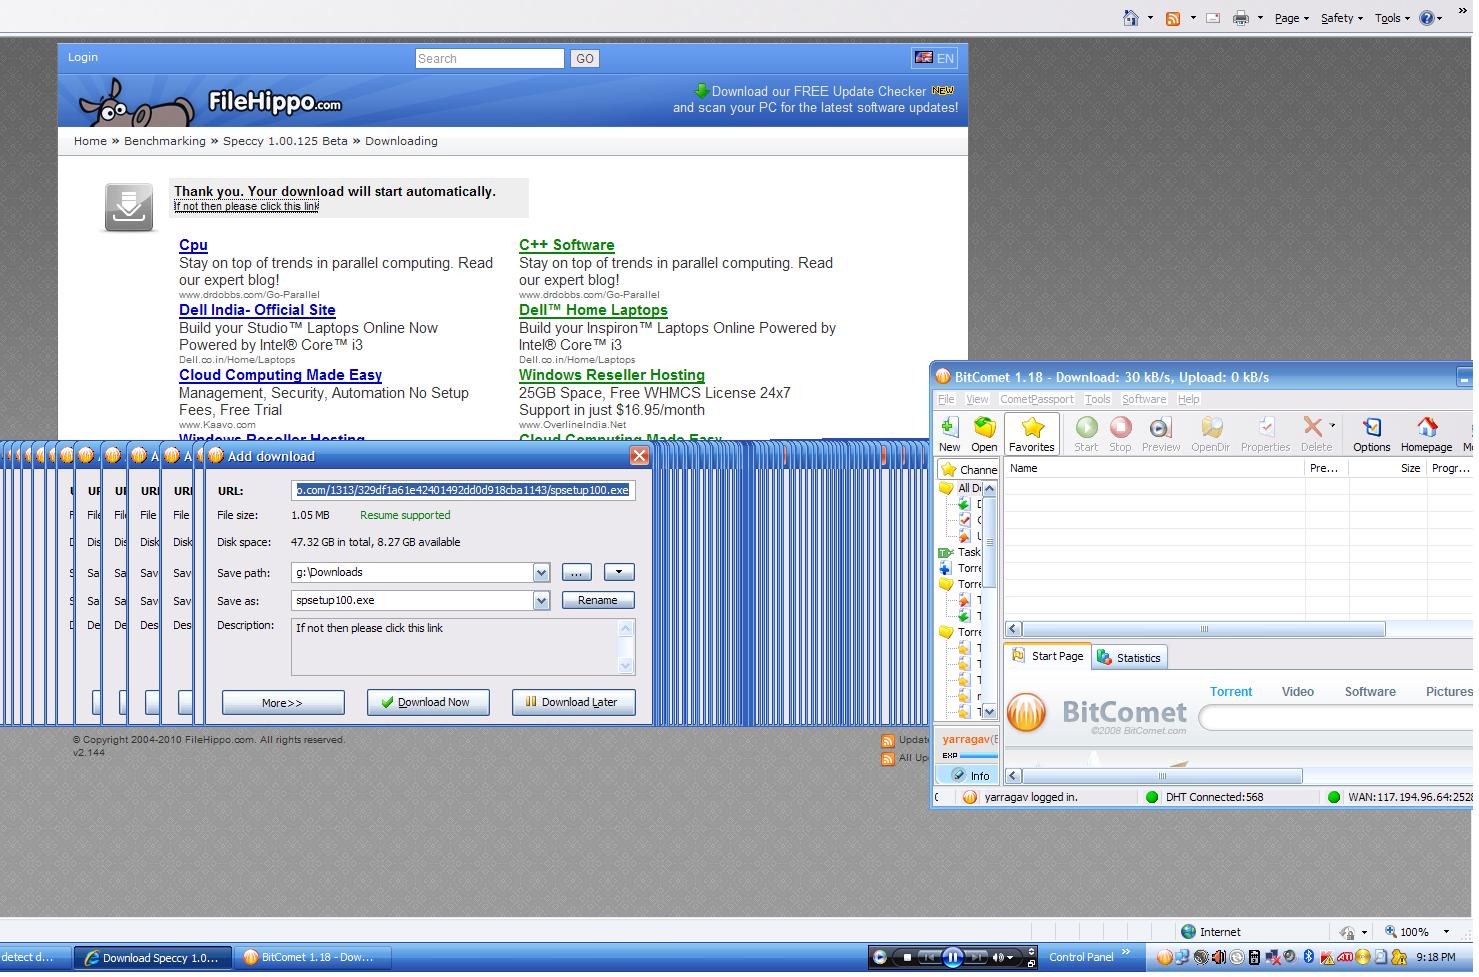The width and height of the screenshot is (1479, 977).
Task: Open the Save as filename dropdown
Action: pos(541,601)
